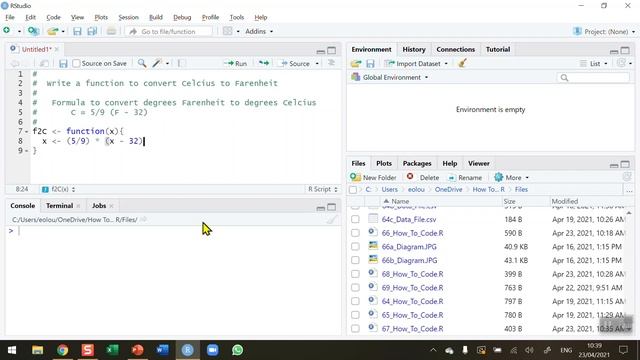Click the view working directory arrow in Console
Viewport: 640px width, 360px height.
(143, 220)
